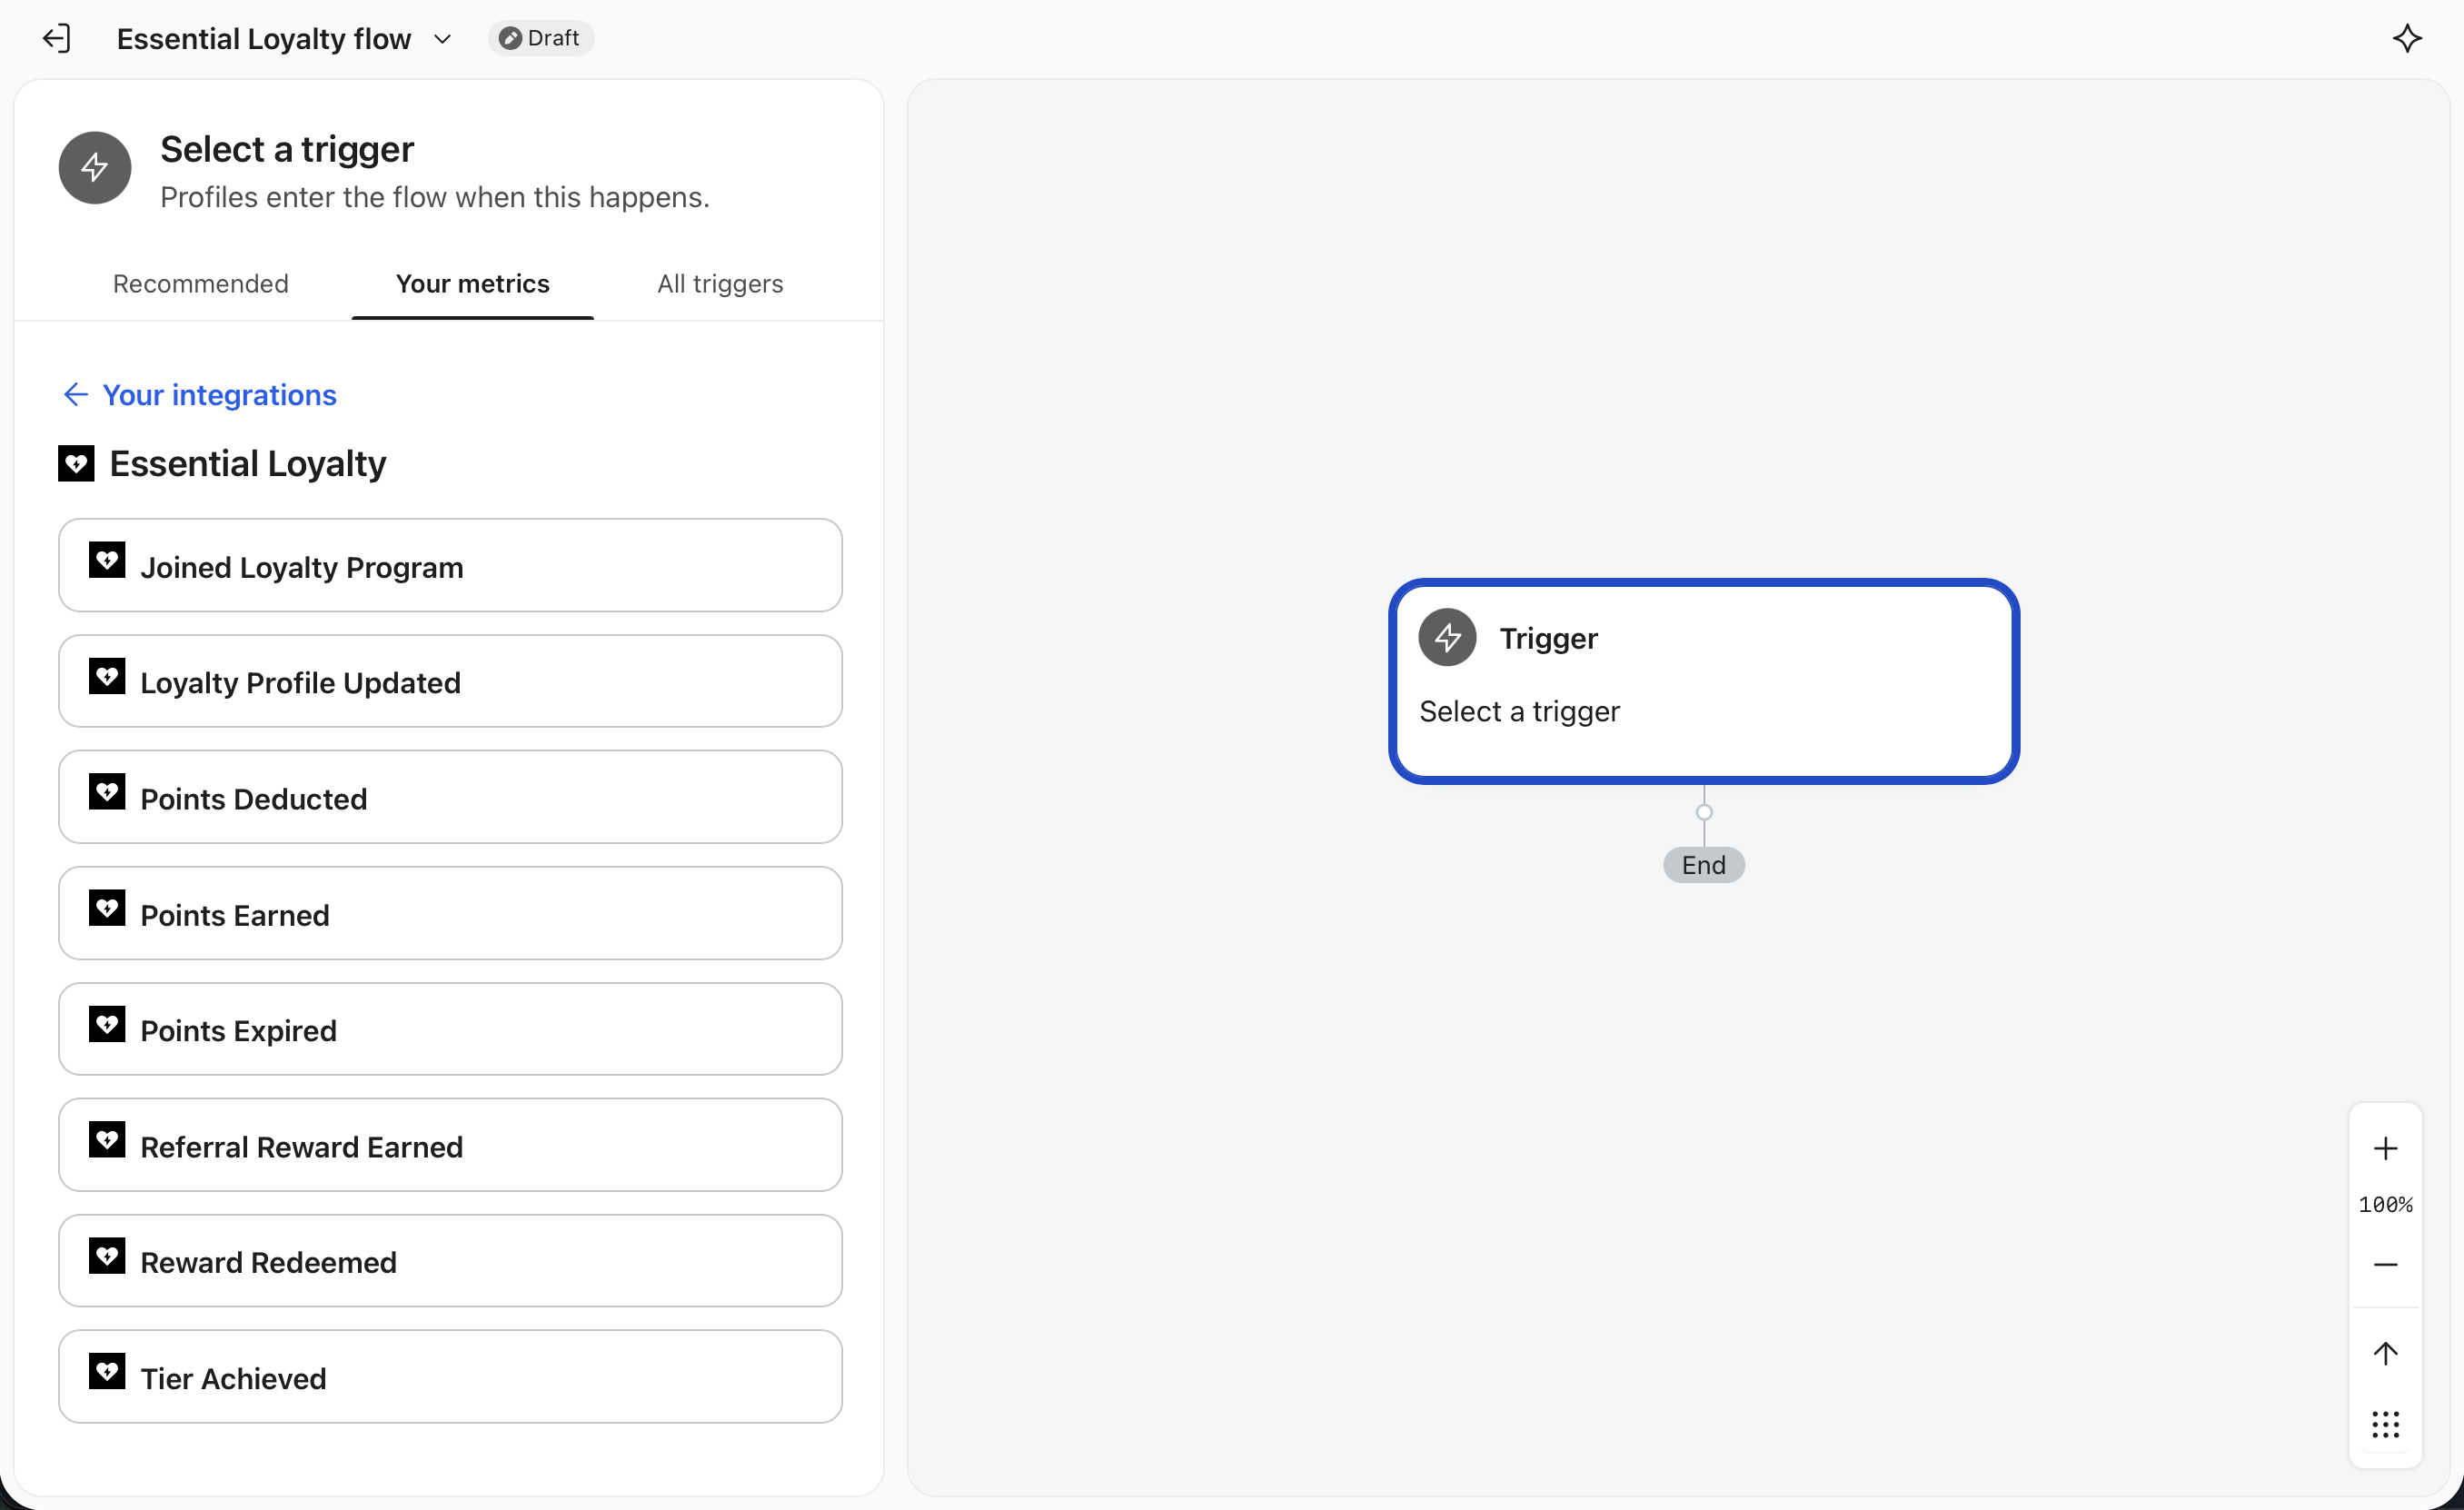Viewport: 2464px width, 1510px height.
Task: Click 'Profiles enter the flow when this happens.' text
Action: coord(435,197)
